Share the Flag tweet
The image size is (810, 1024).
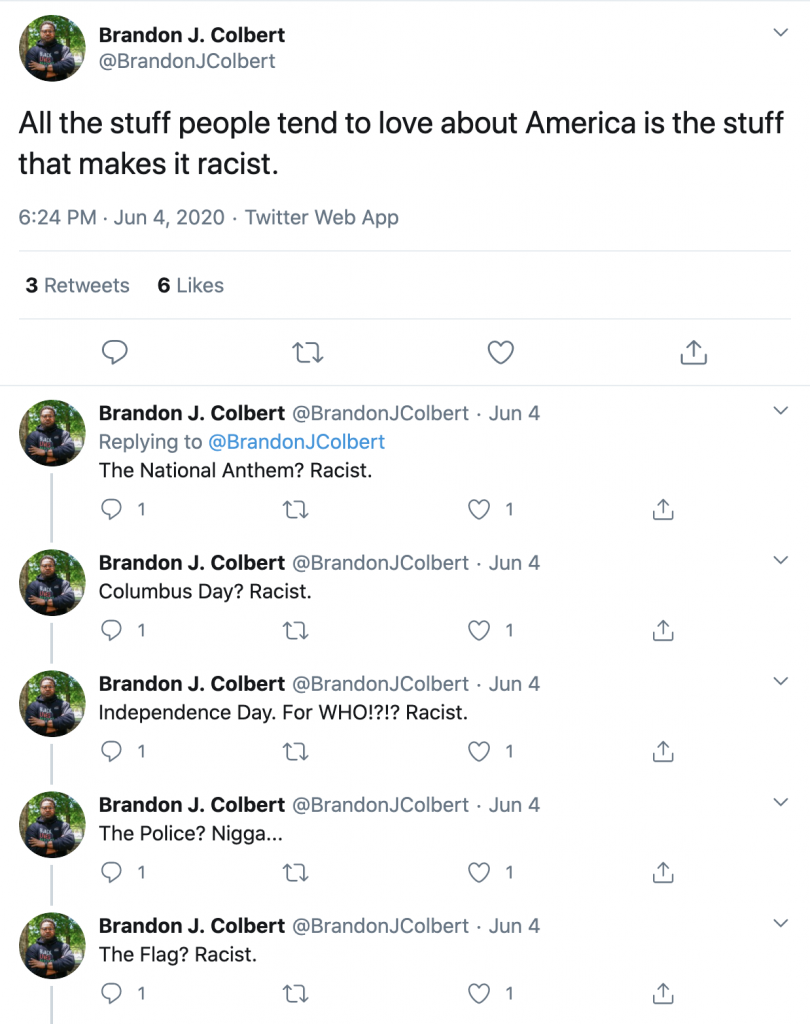662,993
